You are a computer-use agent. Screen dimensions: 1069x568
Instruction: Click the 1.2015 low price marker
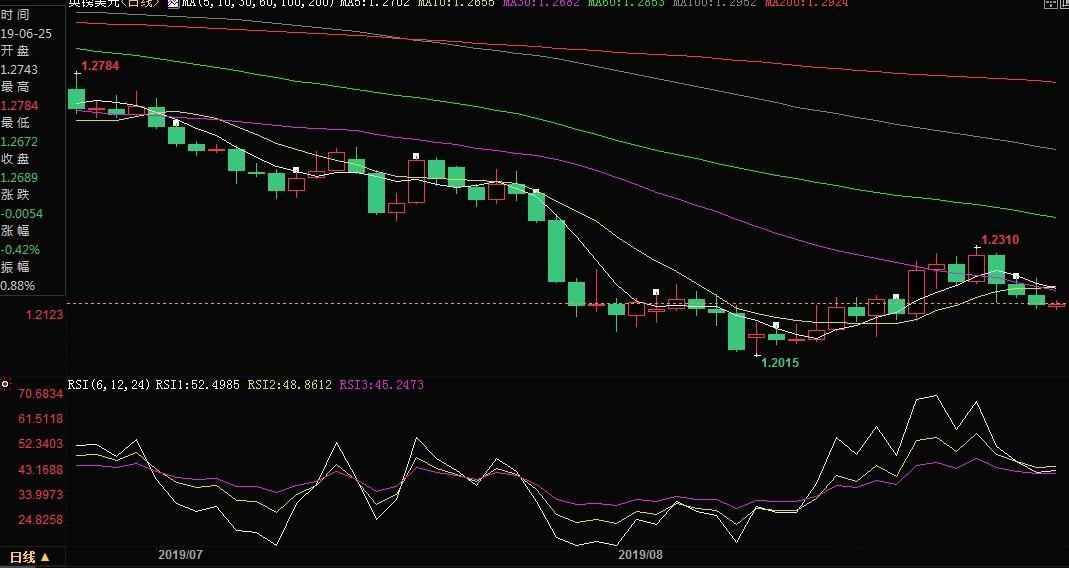(x=780, y=363)
